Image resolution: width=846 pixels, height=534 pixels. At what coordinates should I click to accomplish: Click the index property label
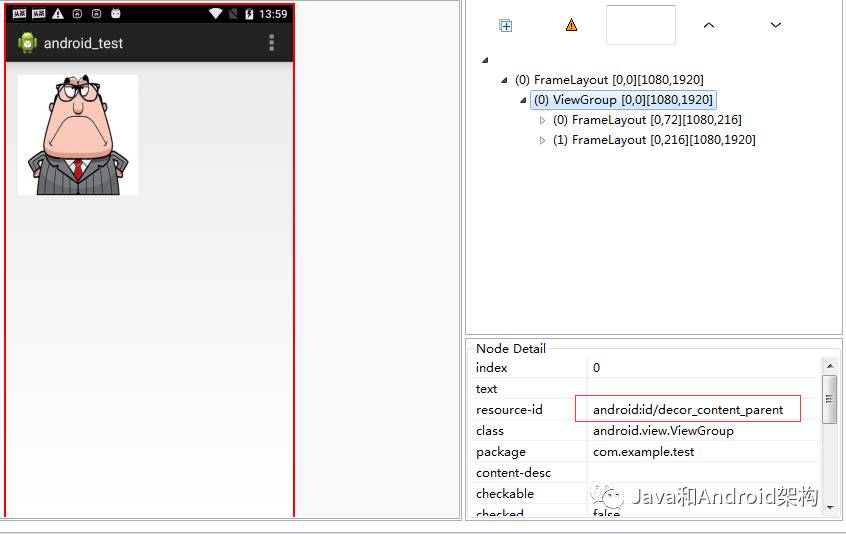(491, 368)
